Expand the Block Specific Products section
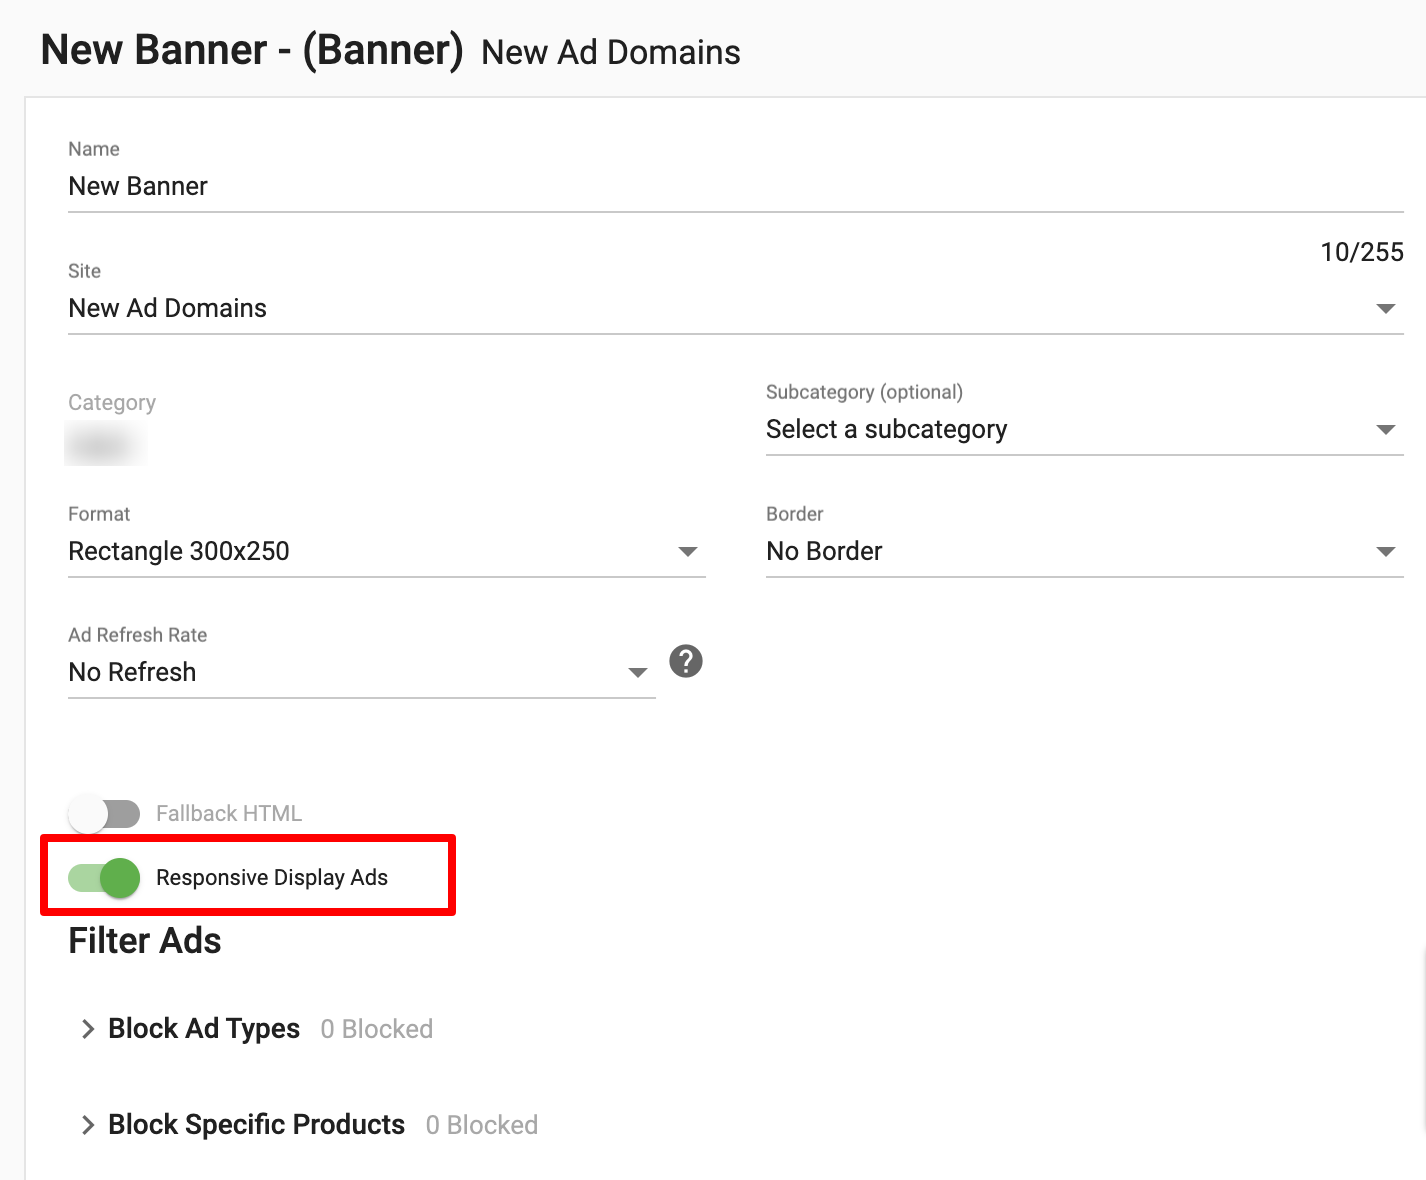The image size is (1426, 1180). 255,1124
